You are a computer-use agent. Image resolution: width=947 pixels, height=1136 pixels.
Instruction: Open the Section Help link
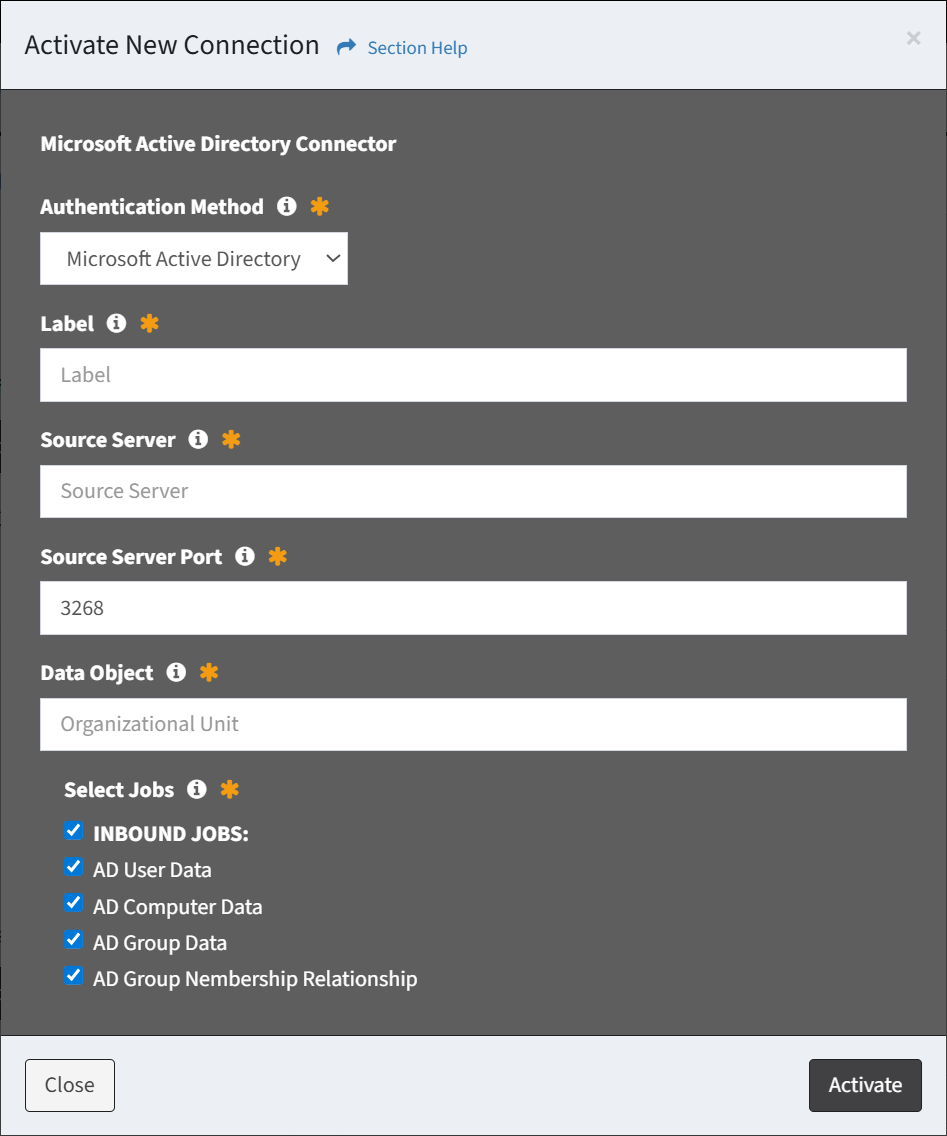pyautogui.click(x=417, y=48)
